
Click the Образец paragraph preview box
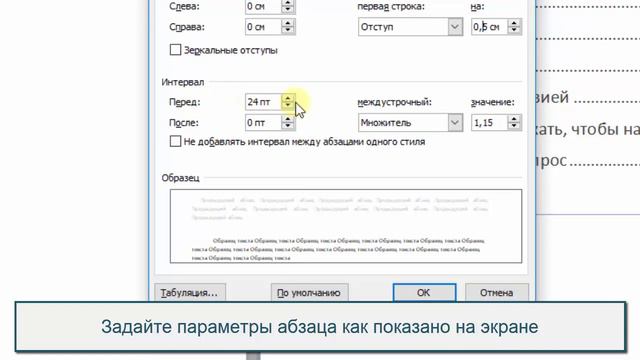click(x=346, y=226)
